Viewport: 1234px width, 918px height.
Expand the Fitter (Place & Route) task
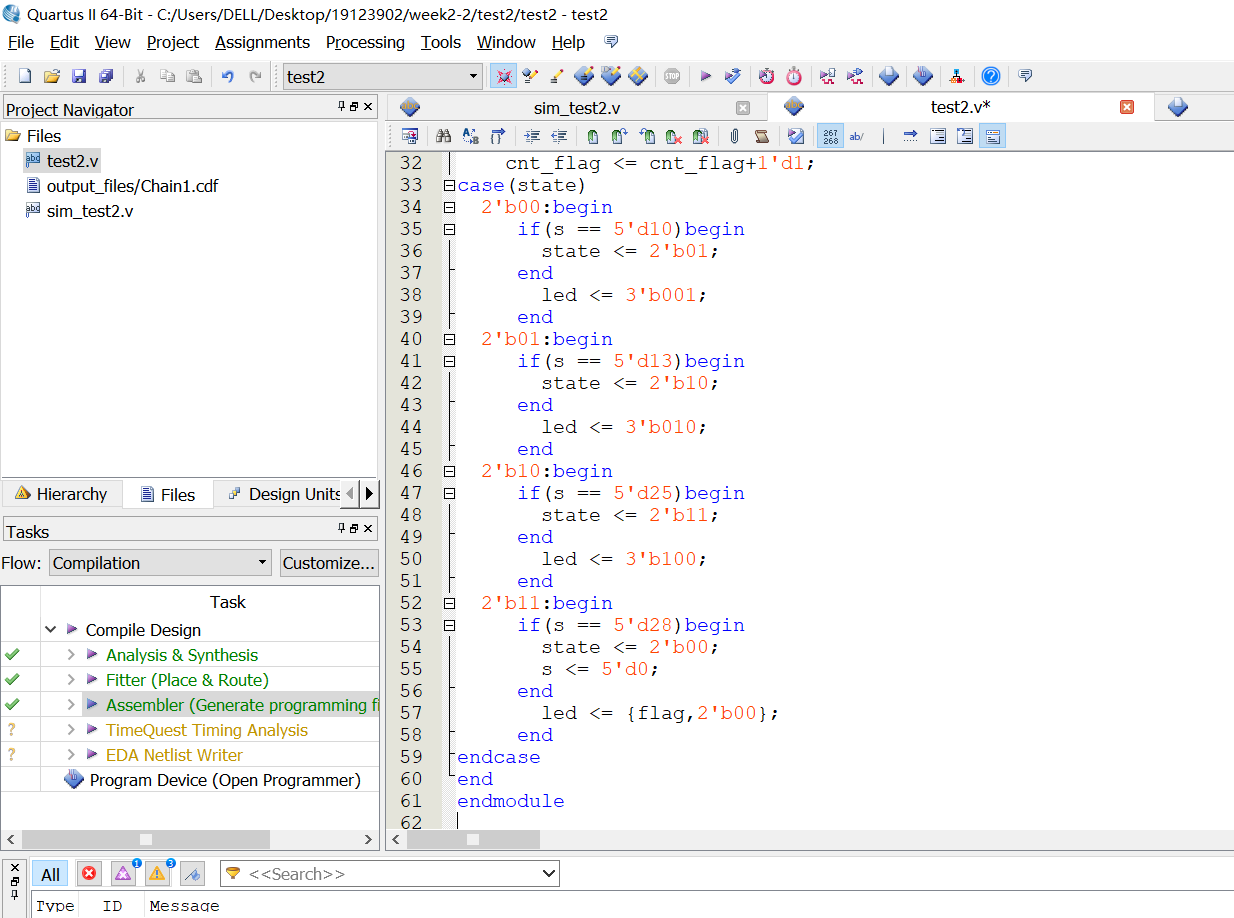click(x=71, y=680)
